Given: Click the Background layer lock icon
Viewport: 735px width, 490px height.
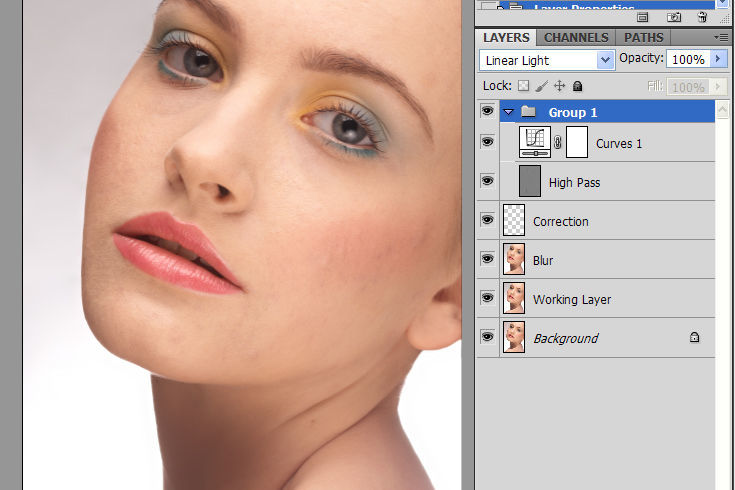Looking at the screenshot, I should click(694, 337).
